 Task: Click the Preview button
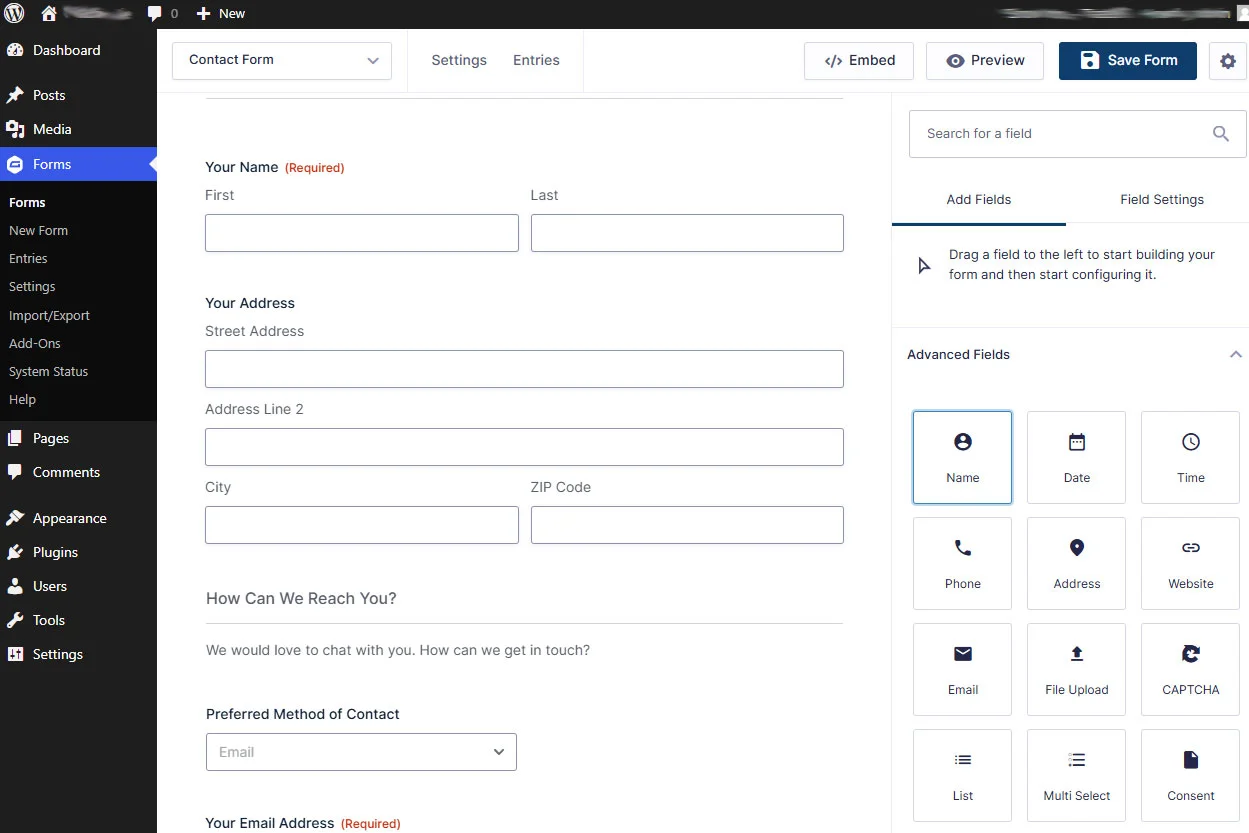coord(984,60)
